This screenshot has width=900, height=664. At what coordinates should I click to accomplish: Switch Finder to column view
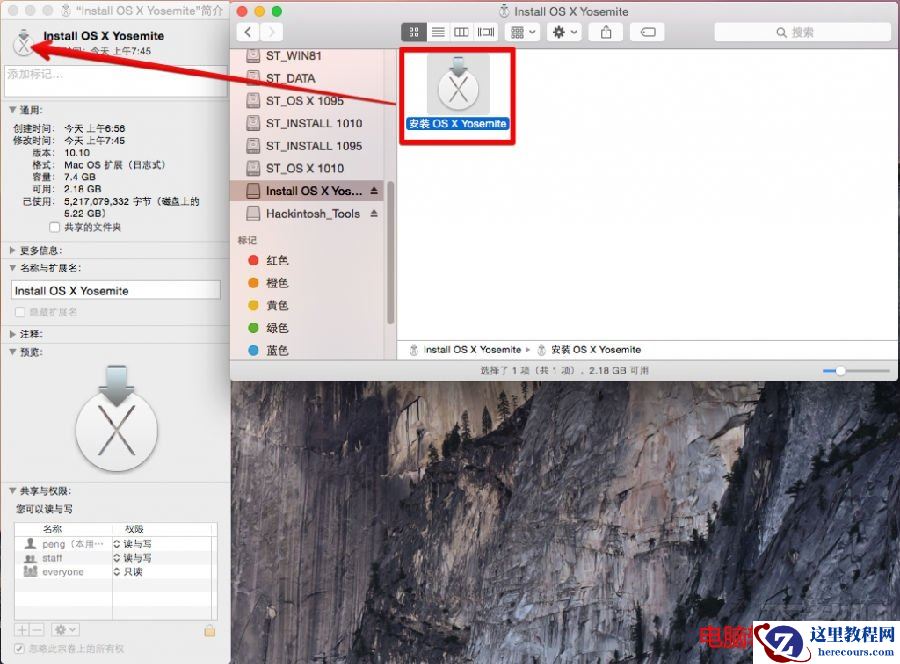pos(461,32)
